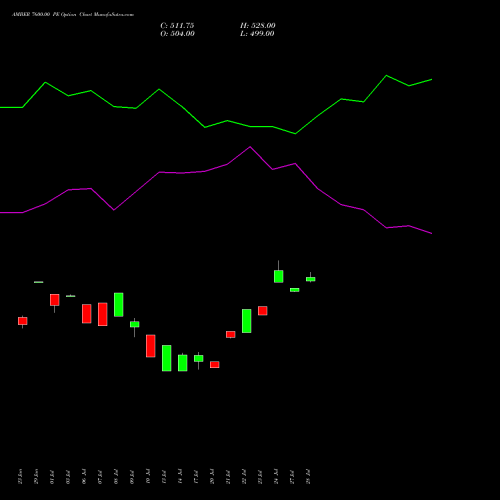Image resolution: width=500 pixels, height=500 pixels.
Task: Select the tall green candle above 24 Jul
Action: [279, 276]
